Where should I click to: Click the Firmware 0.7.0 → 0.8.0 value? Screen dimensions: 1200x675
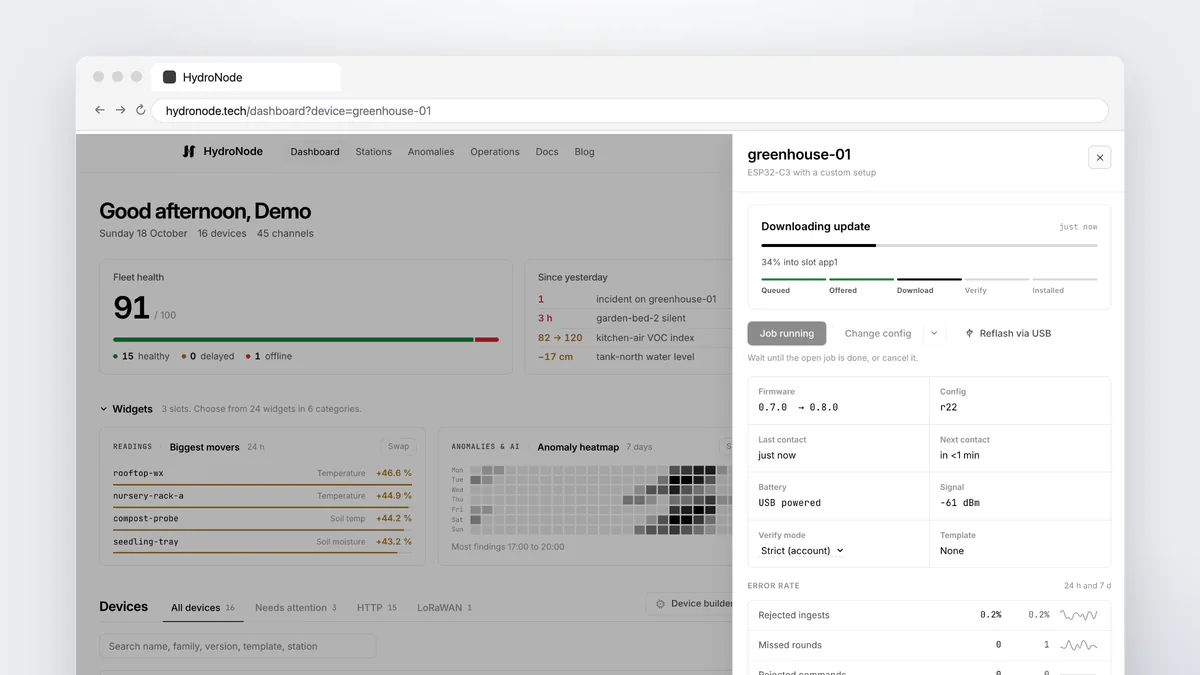tap(798, 407)
